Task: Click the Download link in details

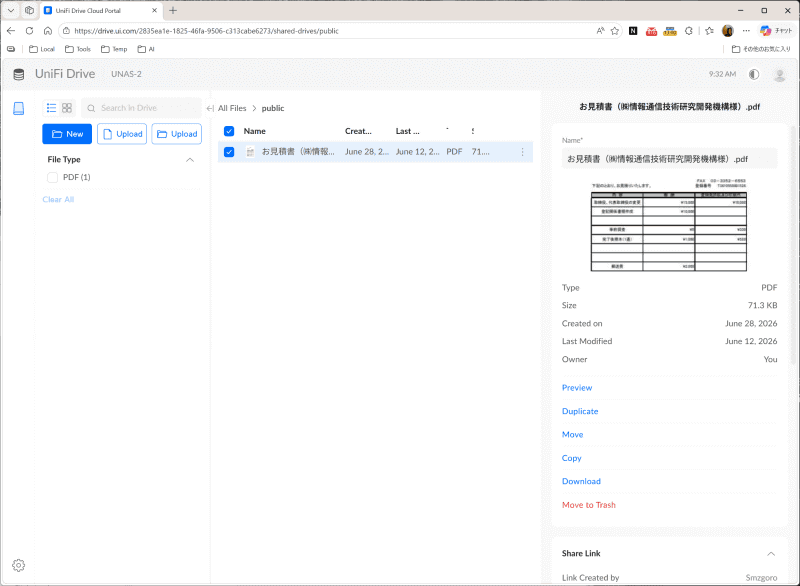Action: (581, 481)
